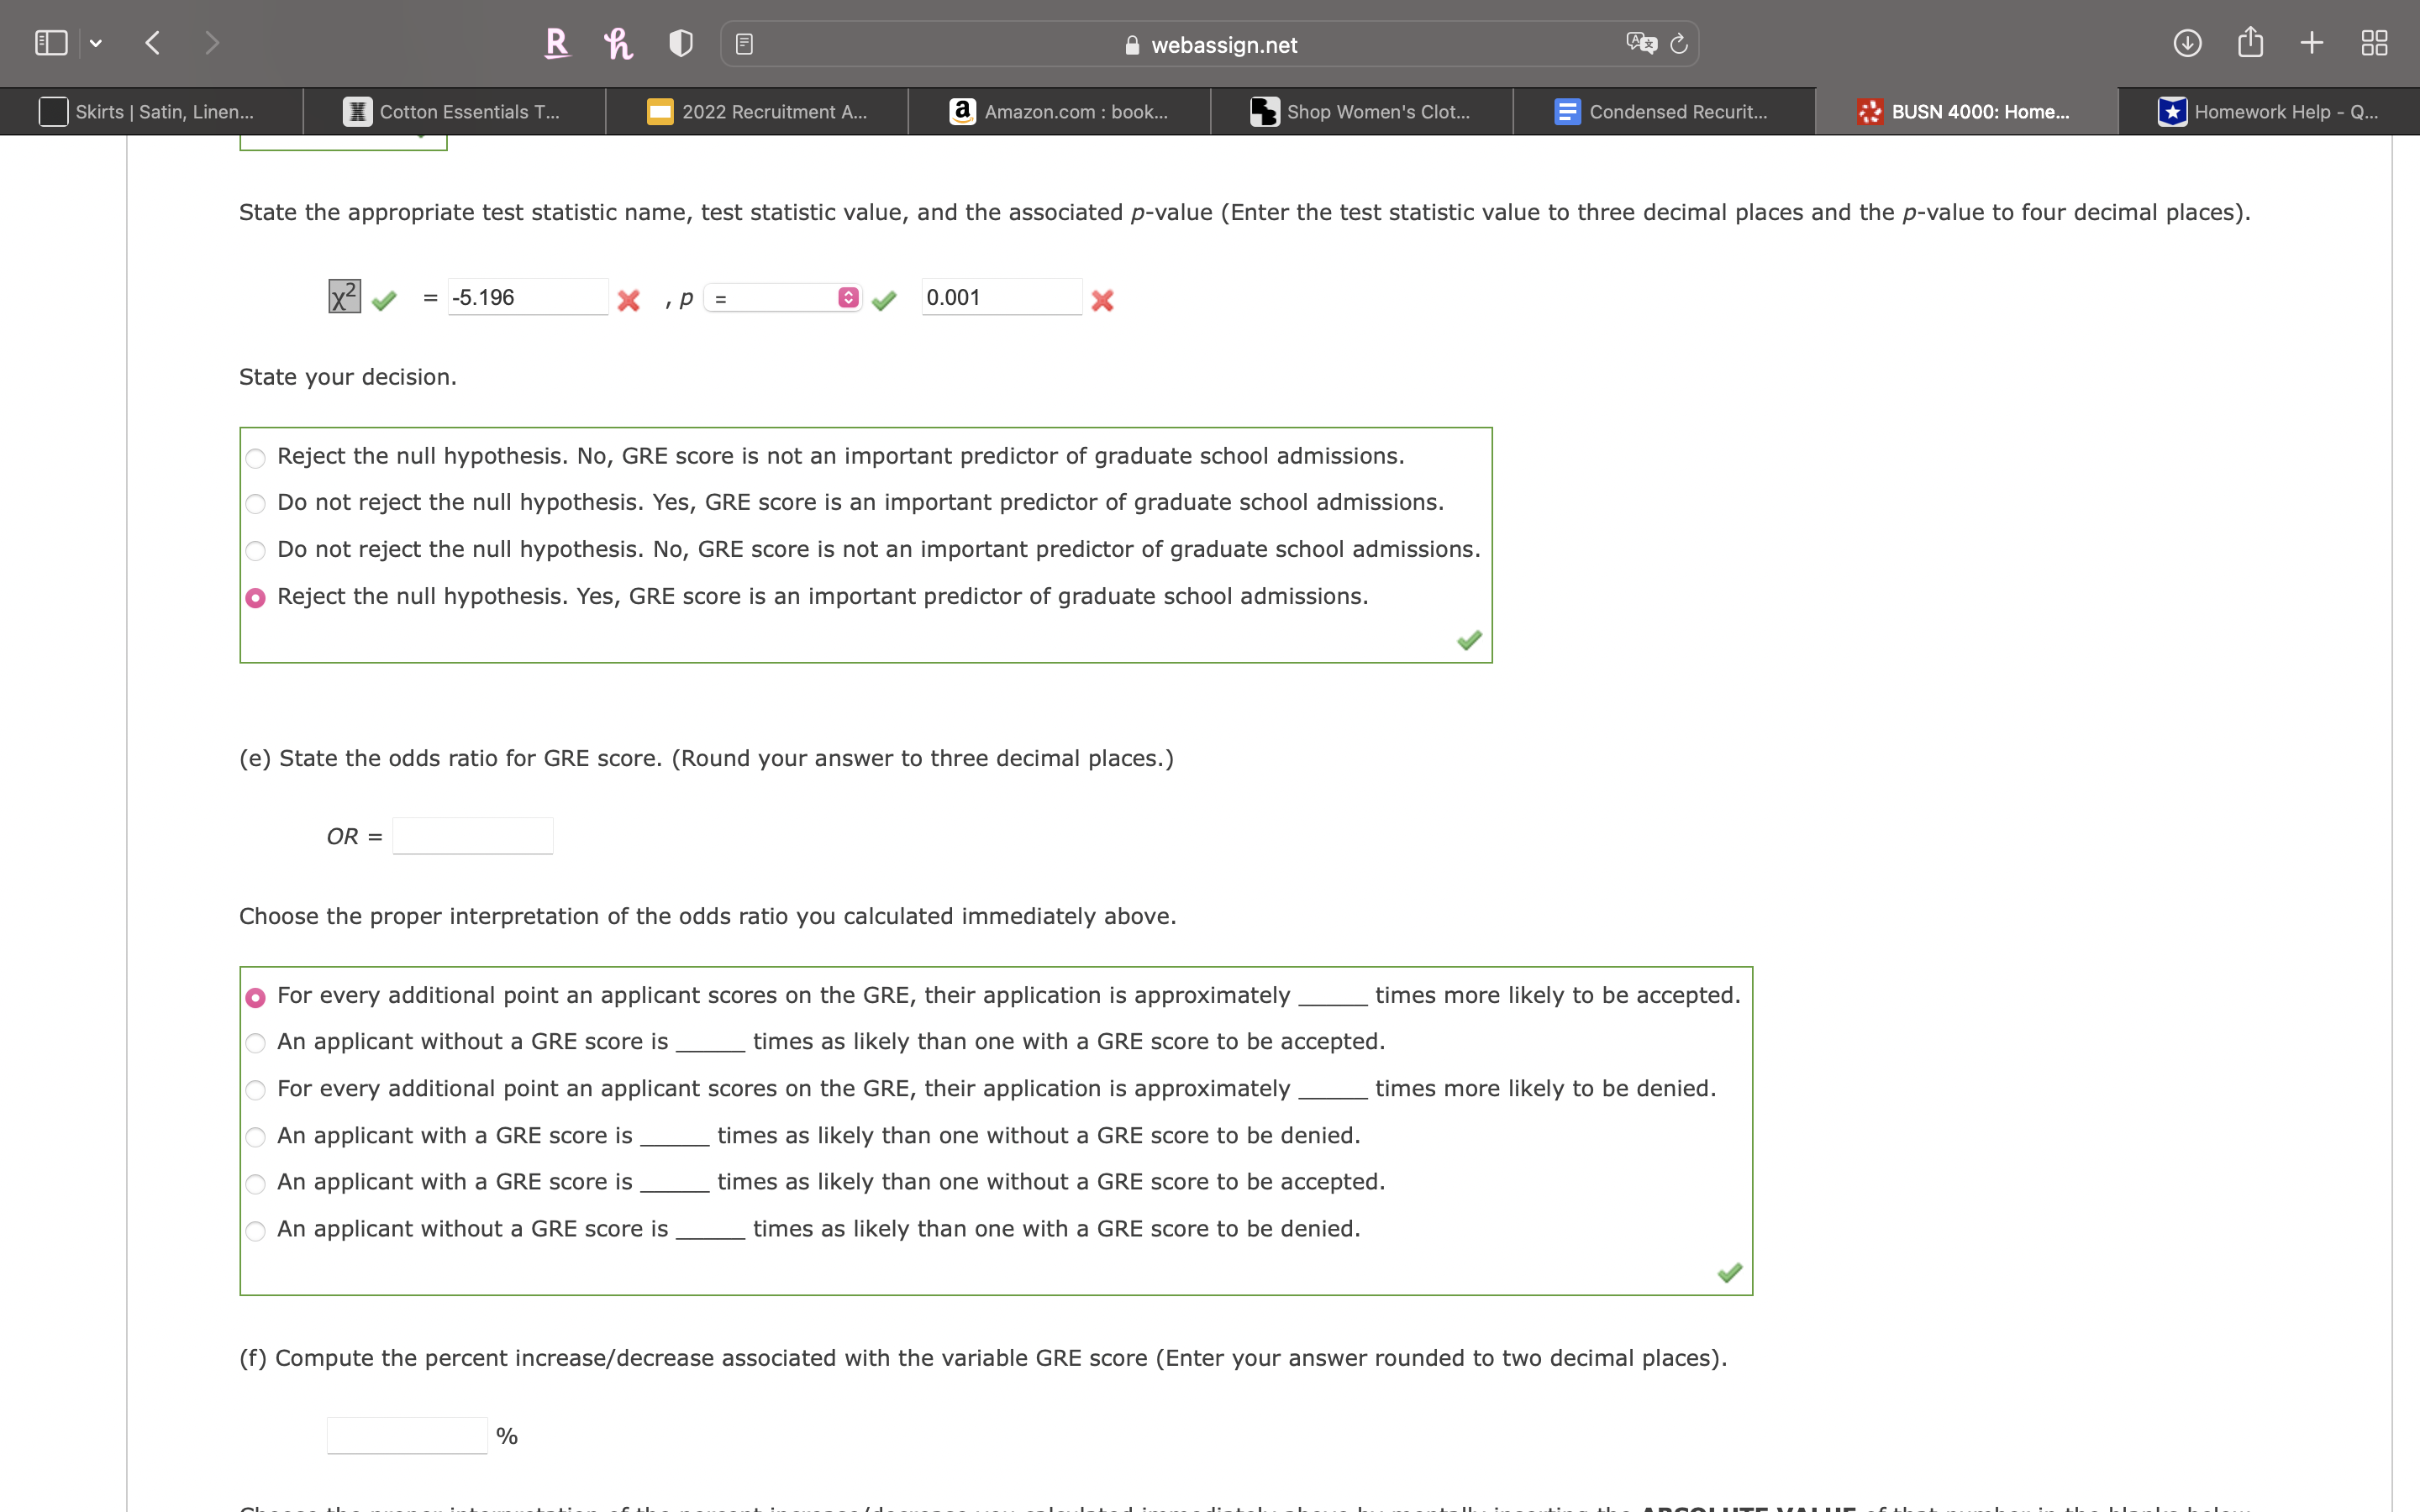Navigate back with the back arrow

[x=152, y=42]
